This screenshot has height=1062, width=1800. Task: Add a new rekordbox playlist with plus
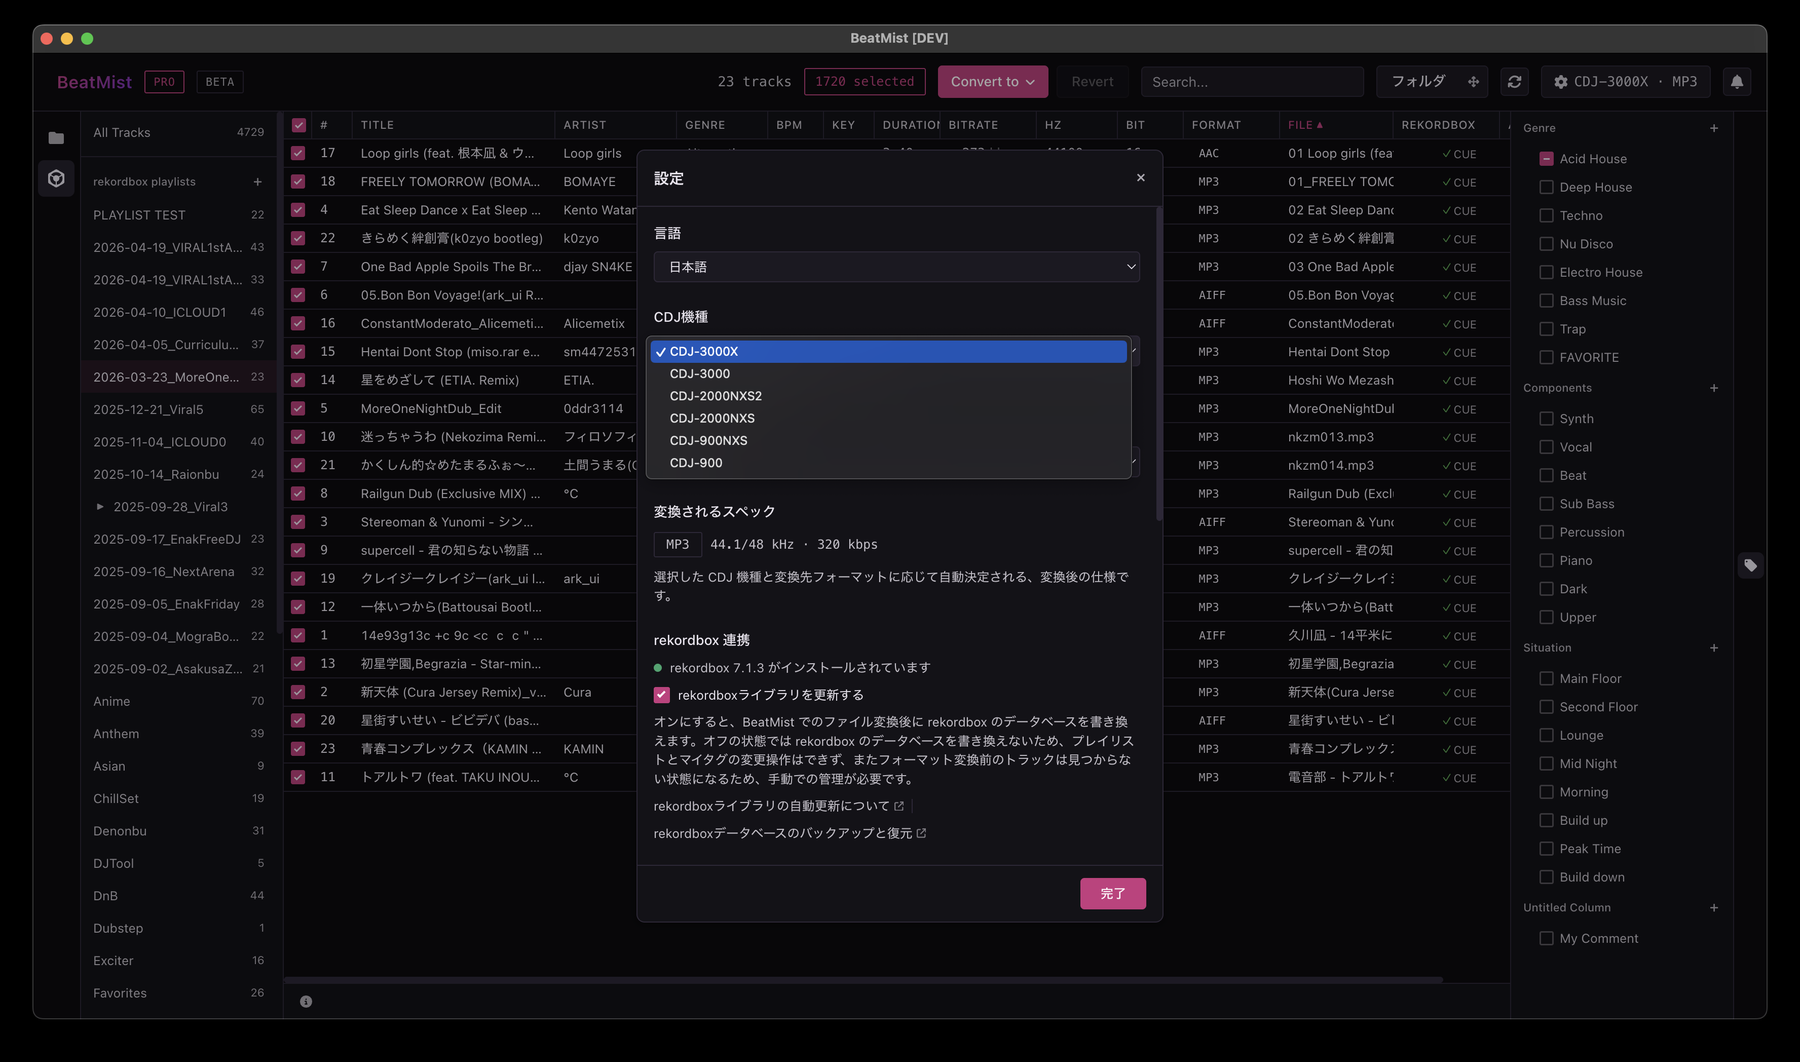pos(257,182)
